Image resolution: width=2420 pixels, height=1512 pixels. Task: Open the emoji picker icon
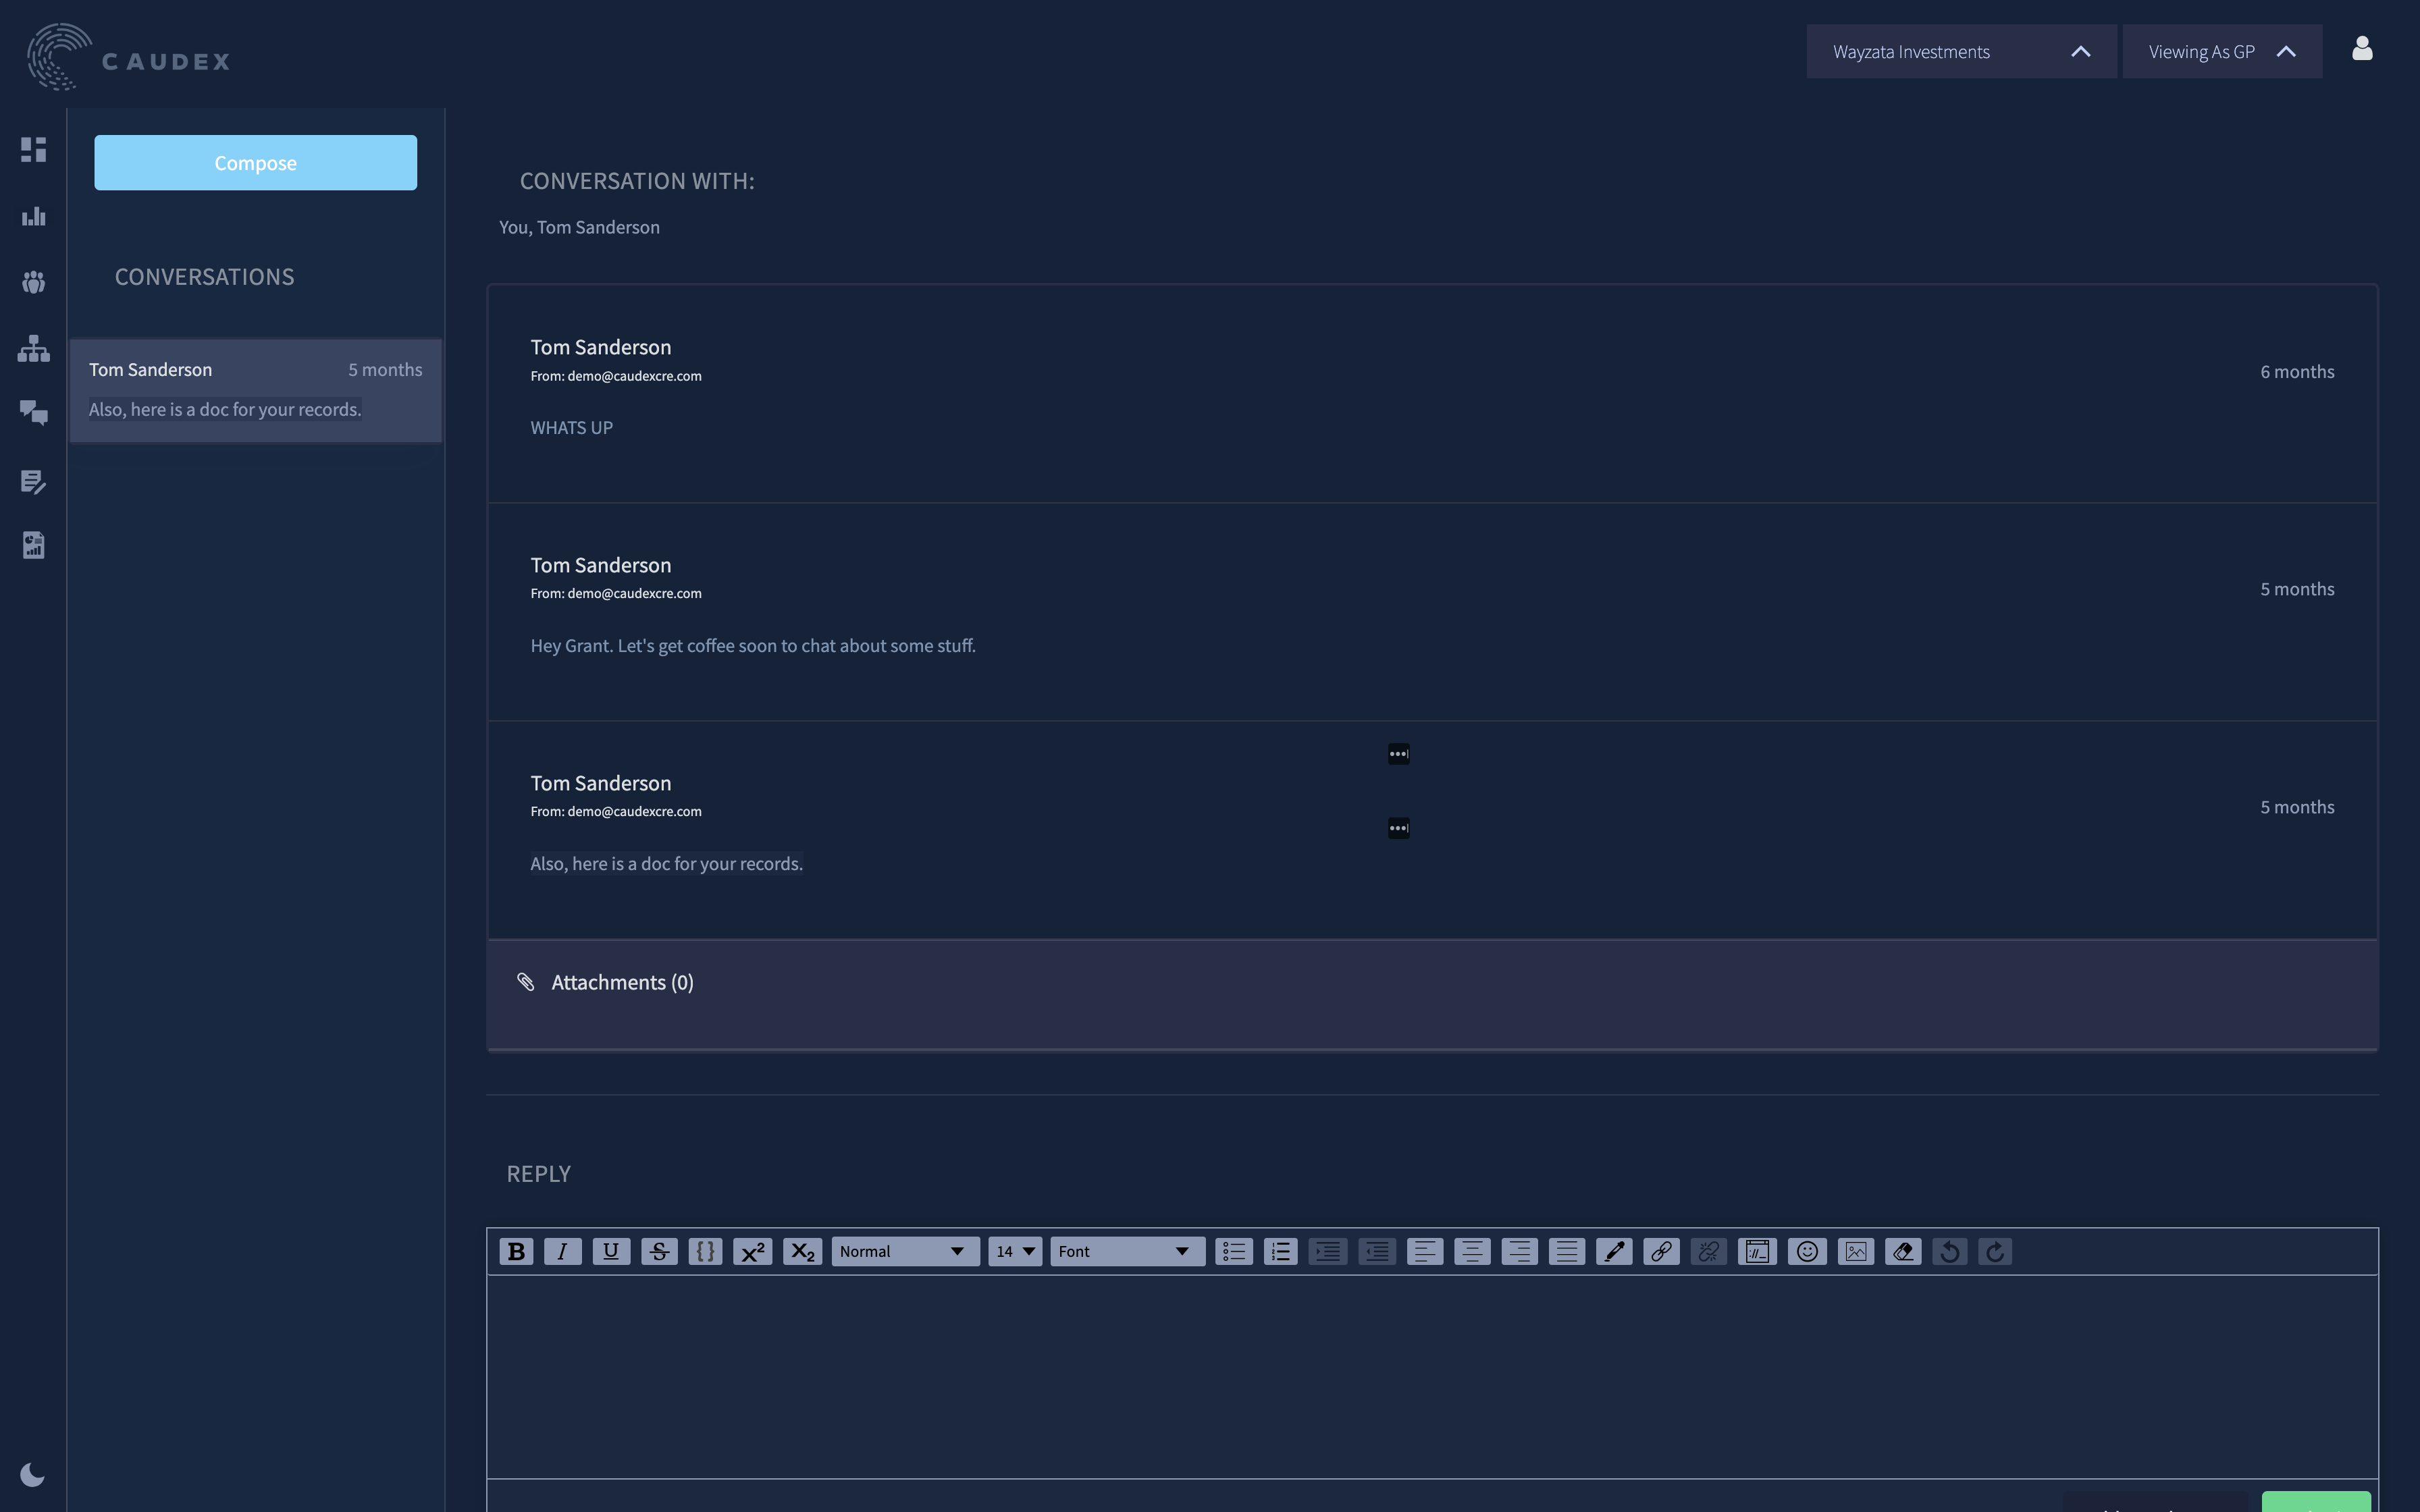point(1806,1251)
